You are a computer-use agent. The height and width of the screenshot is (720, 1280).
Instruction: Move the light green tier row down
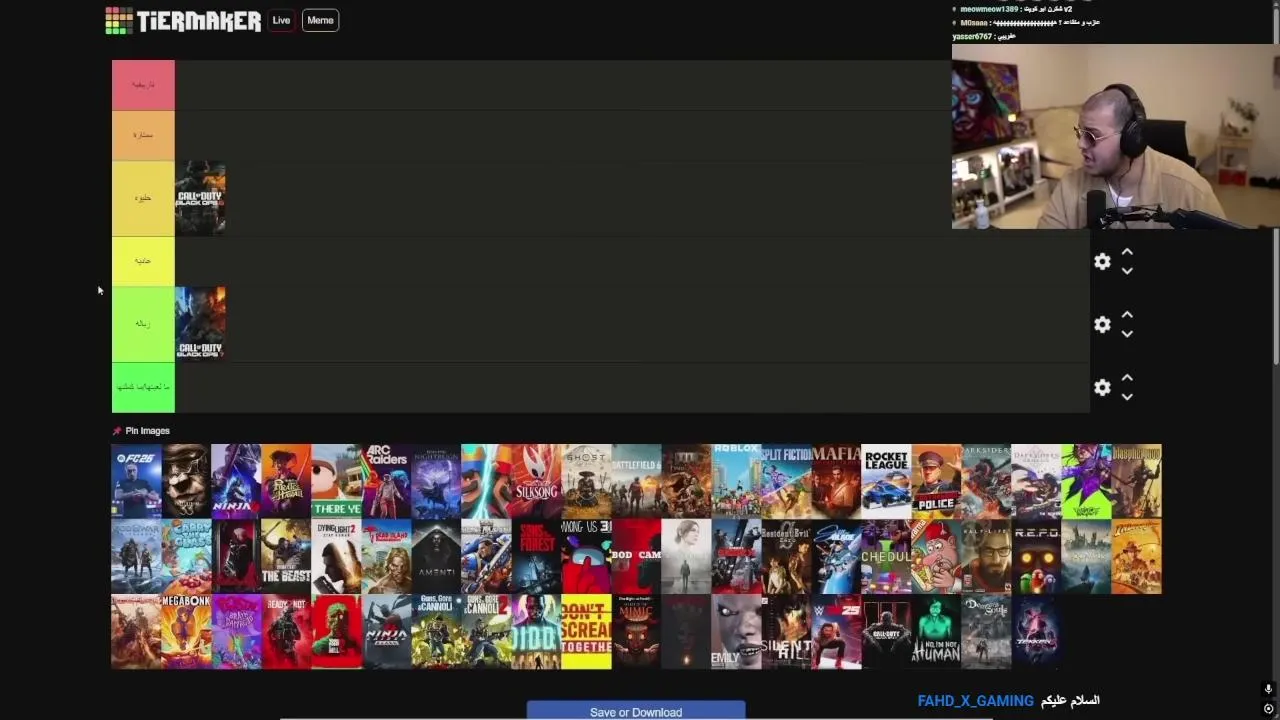1127,334
